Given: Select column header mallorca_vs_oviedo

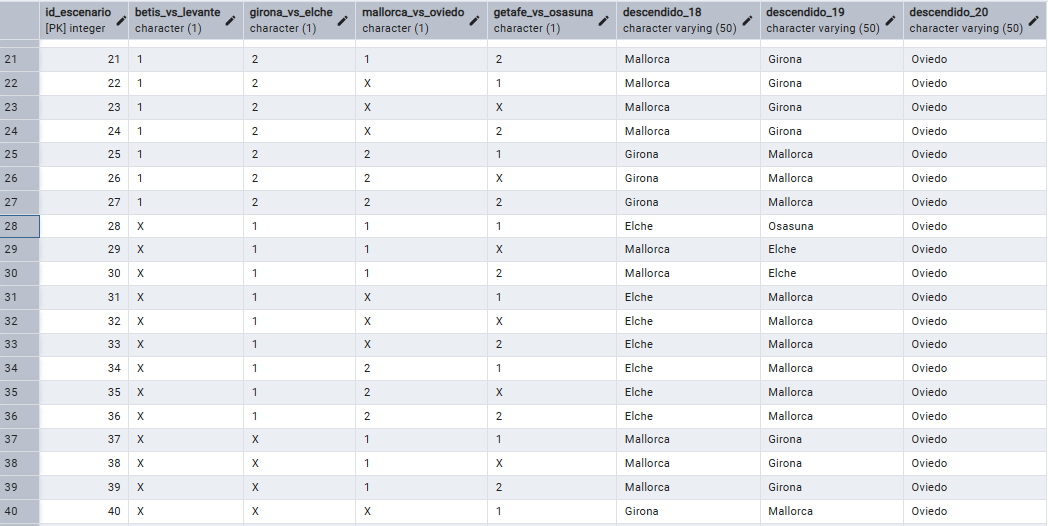Looking at the screenshot, I should click(422, 20).
